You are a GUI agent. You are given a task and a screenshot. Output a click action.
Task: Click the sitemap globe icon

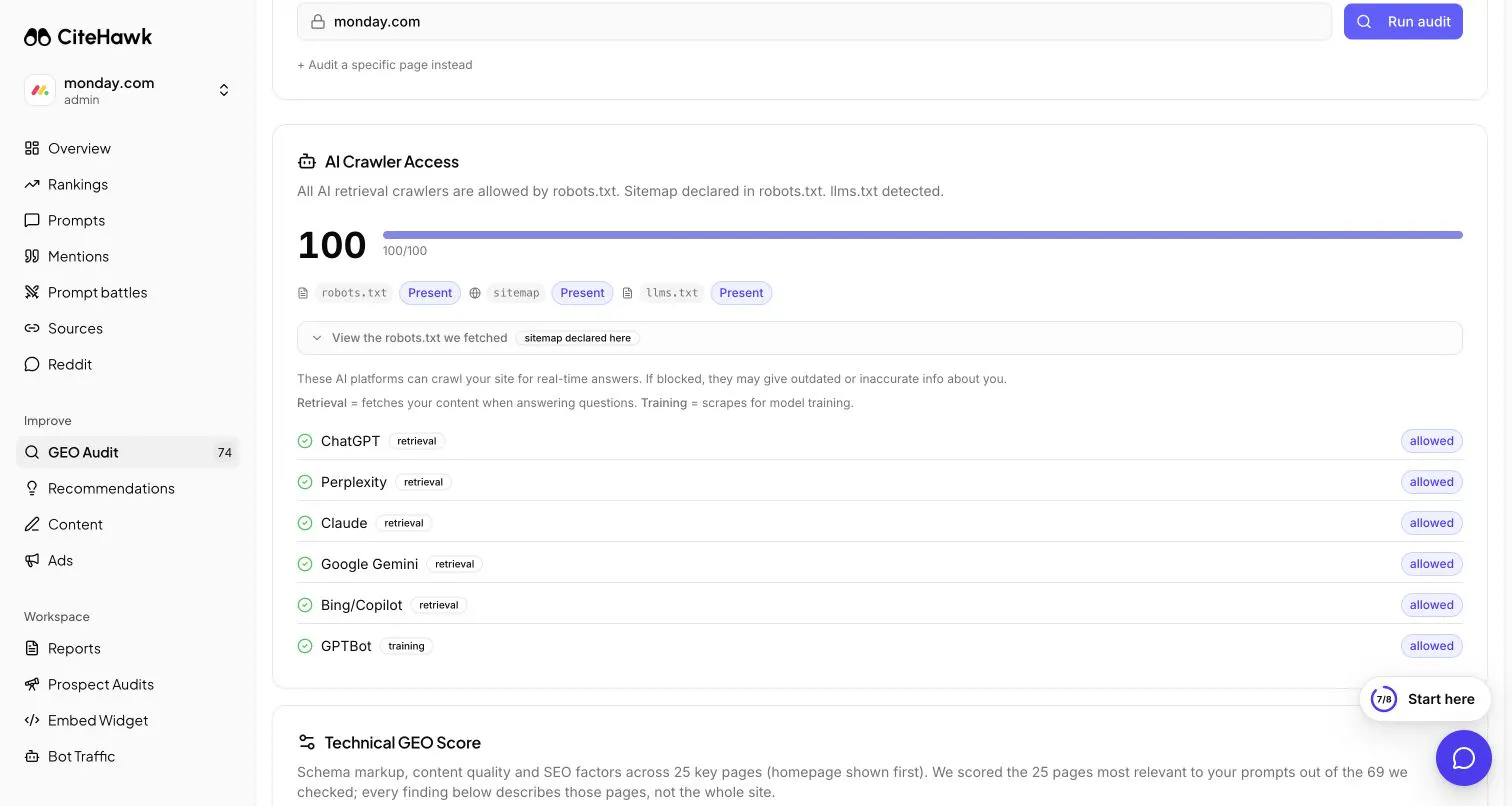coord(475,293)
